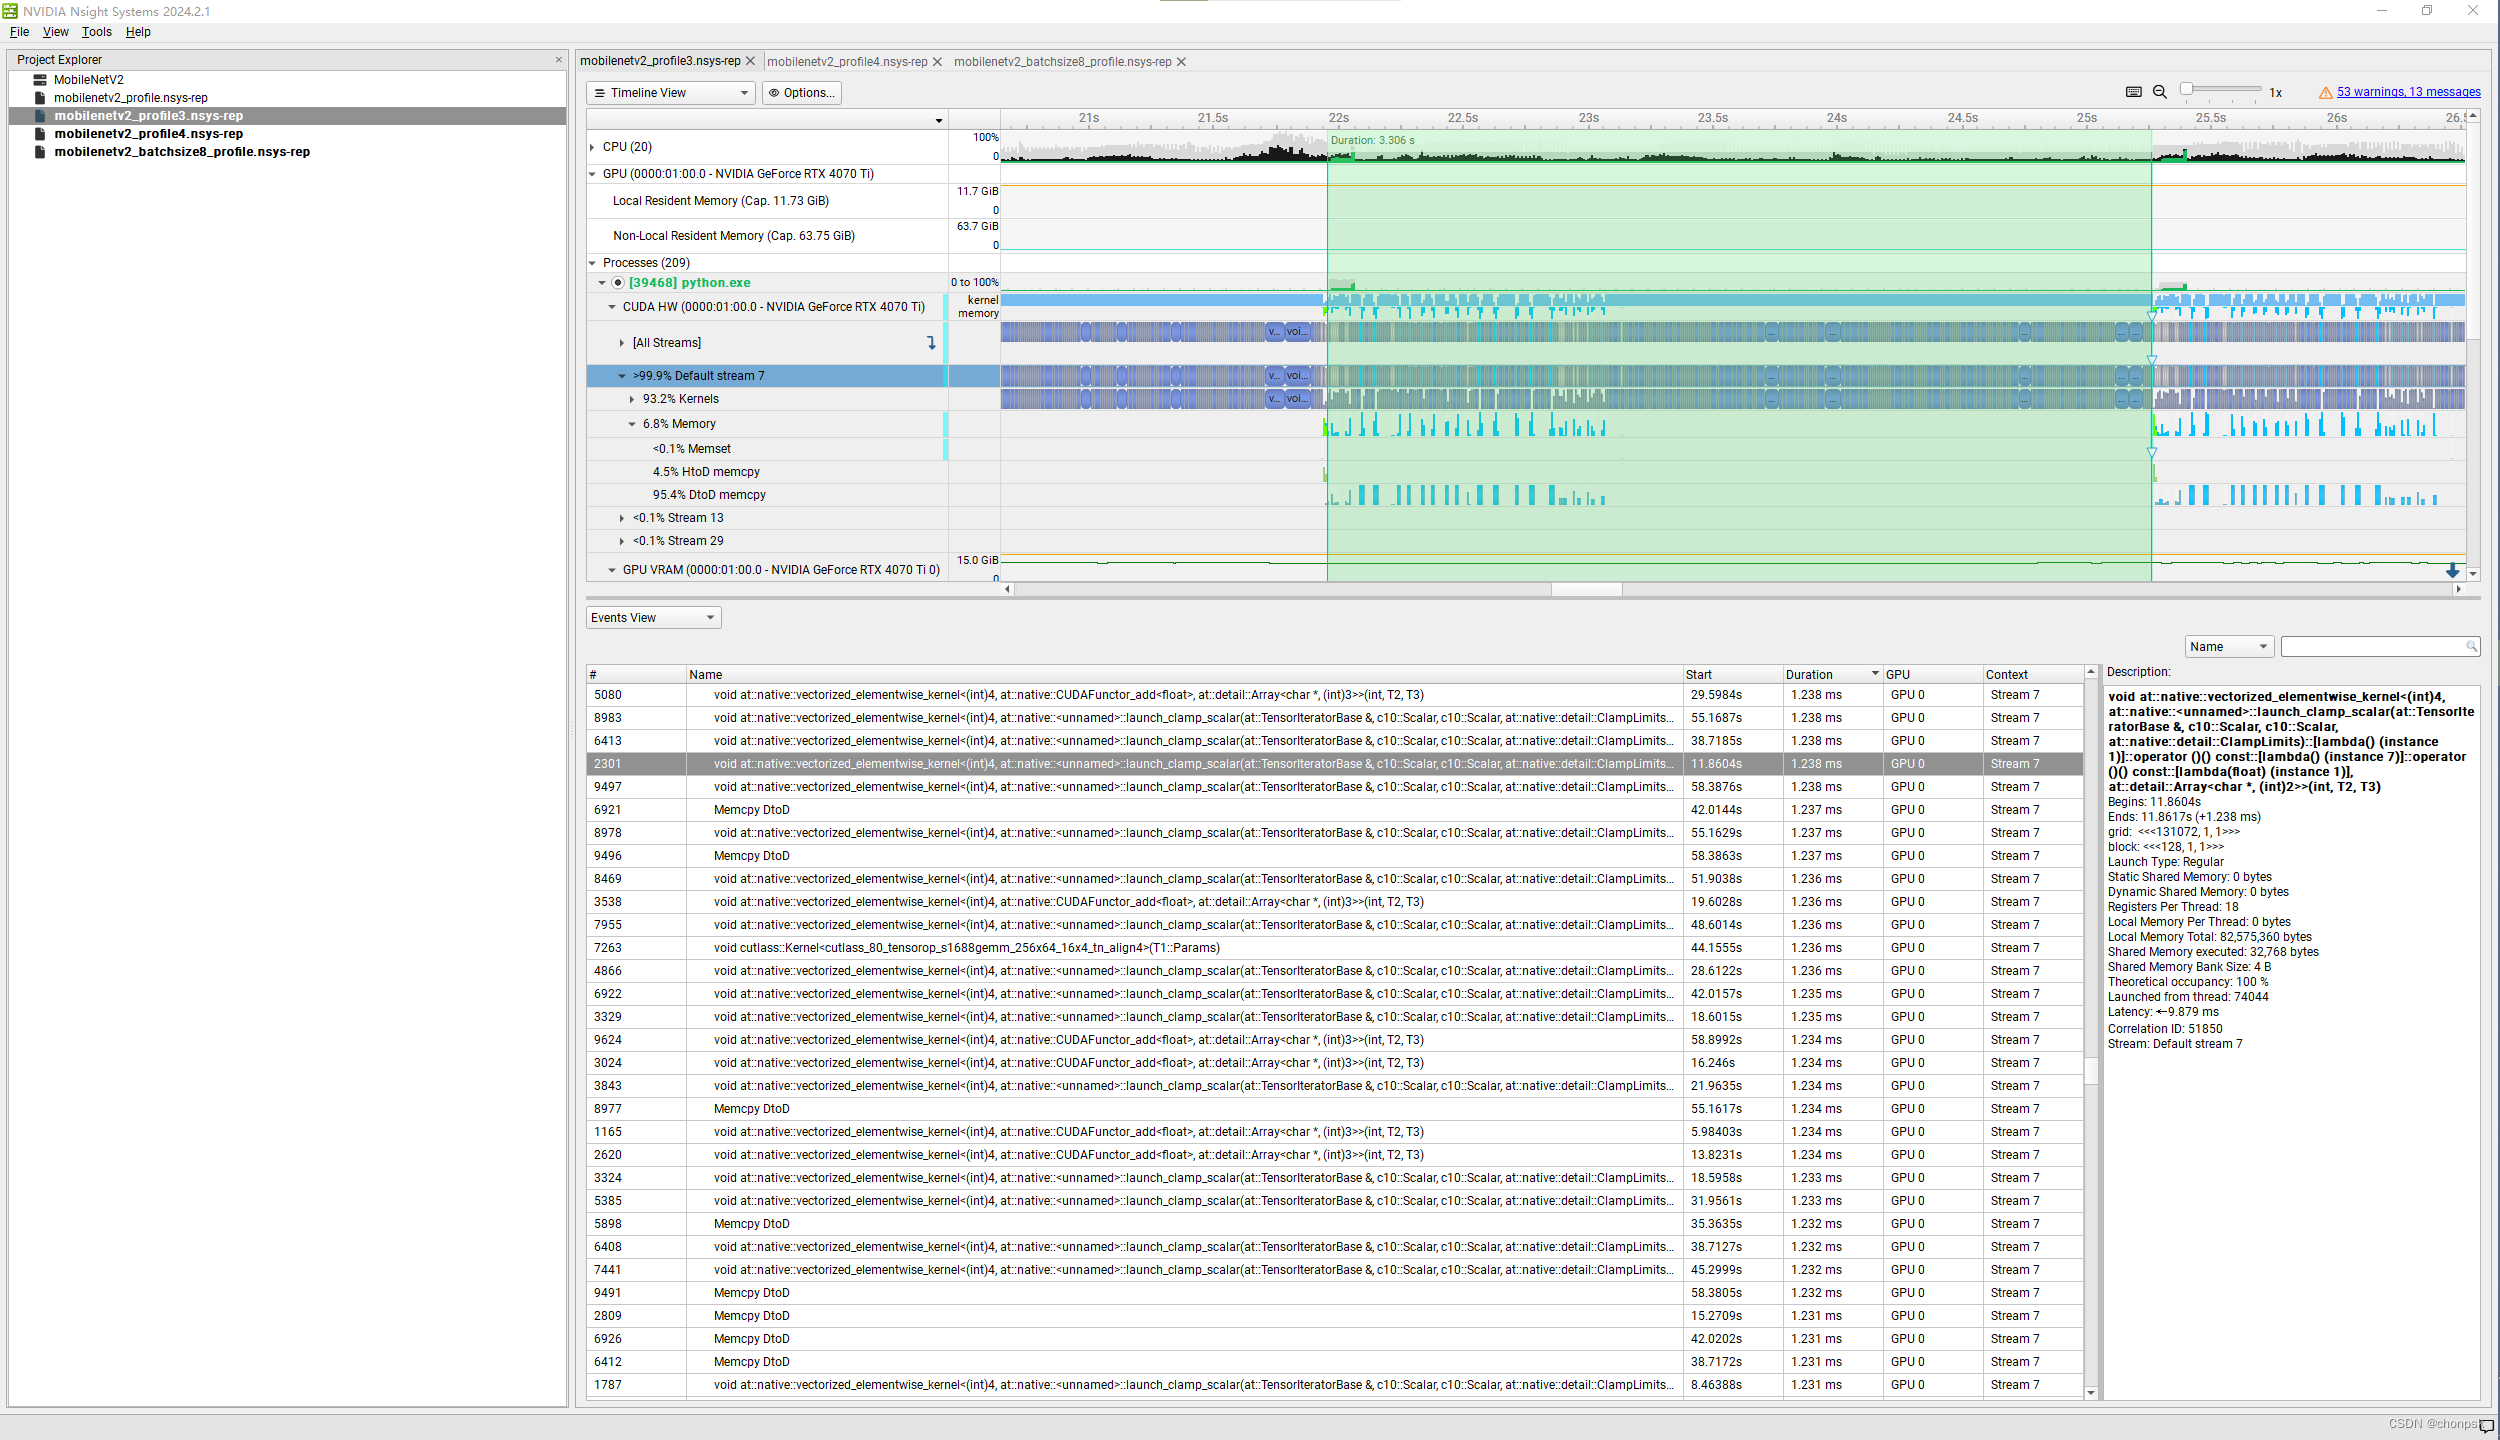This screenshot has height=1440, width=2500.
Task: Click the keyboard shortcuts icon in timeline toolbar
Action: (2133, 92)
